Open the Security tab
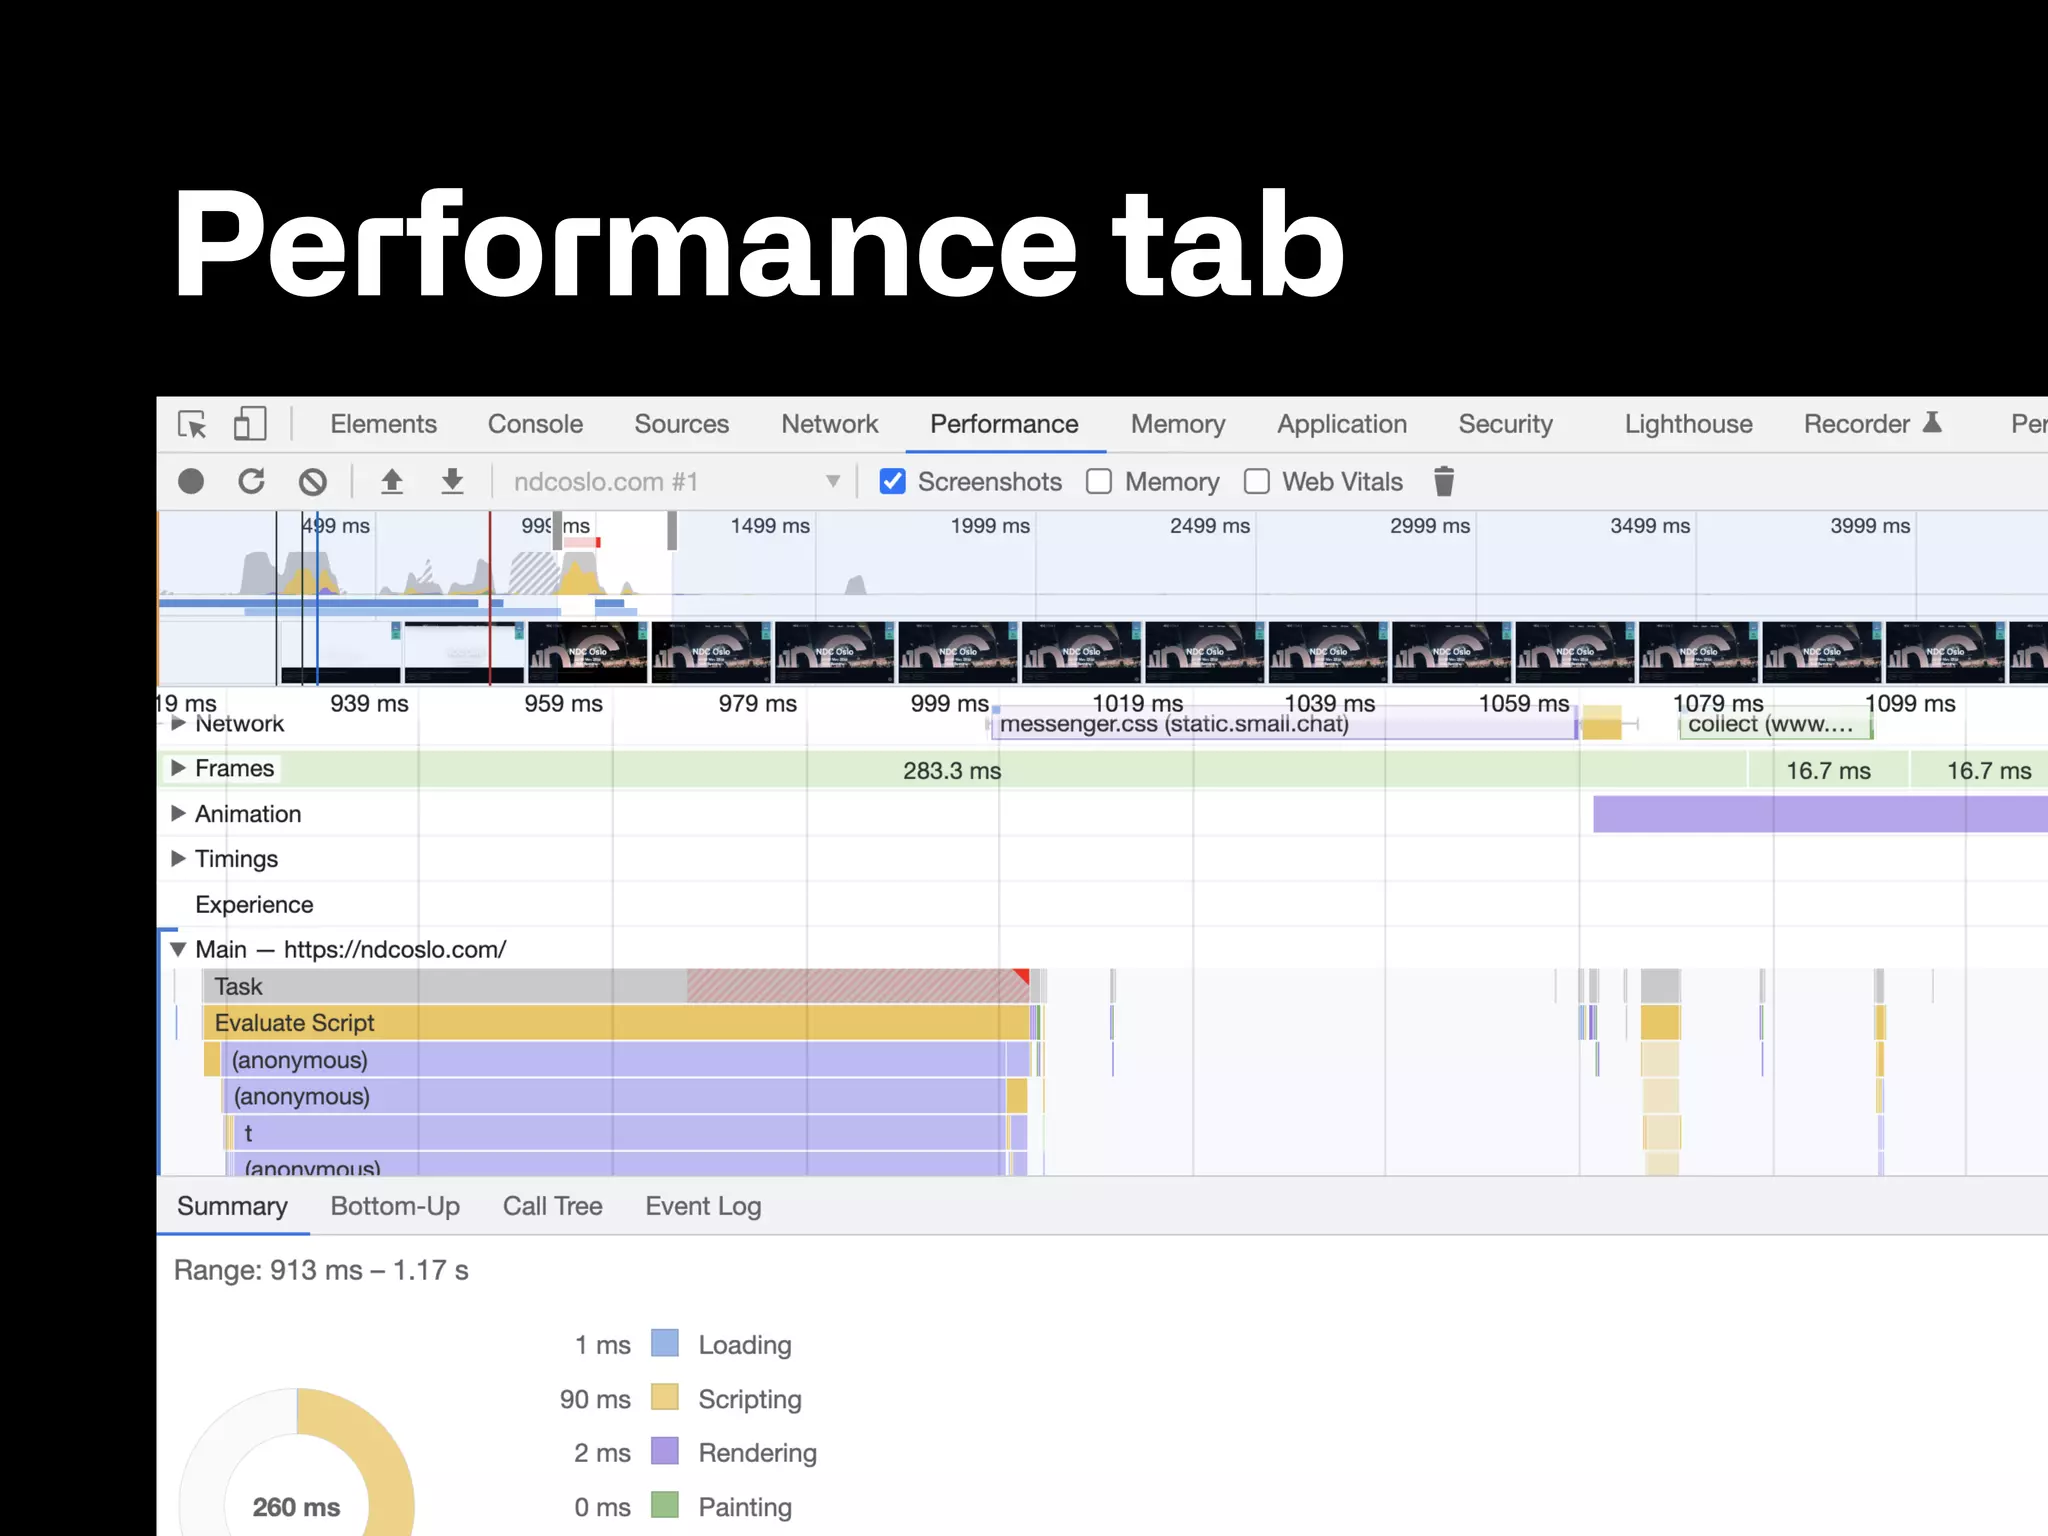2048x1536 pixels. pos(1506,424)
